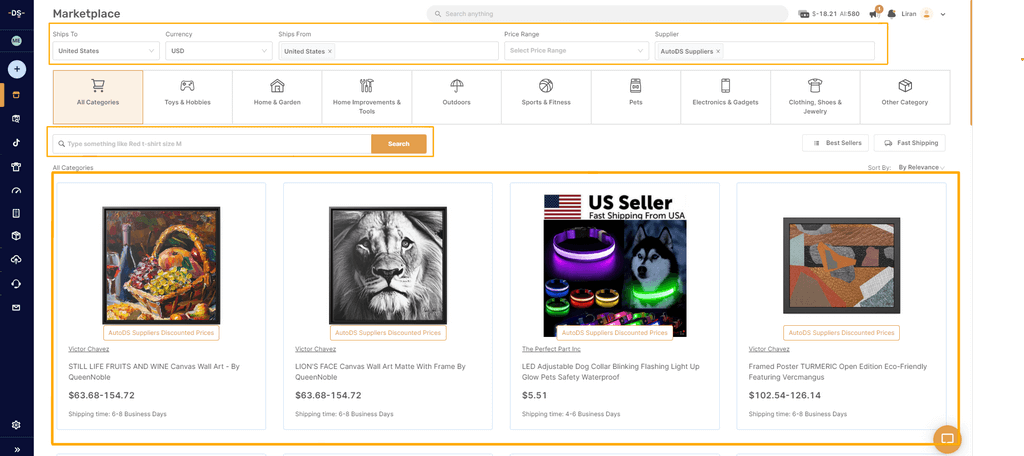Select Home Improvements & Tools category

pyautogui.click(x=367, y=97)
